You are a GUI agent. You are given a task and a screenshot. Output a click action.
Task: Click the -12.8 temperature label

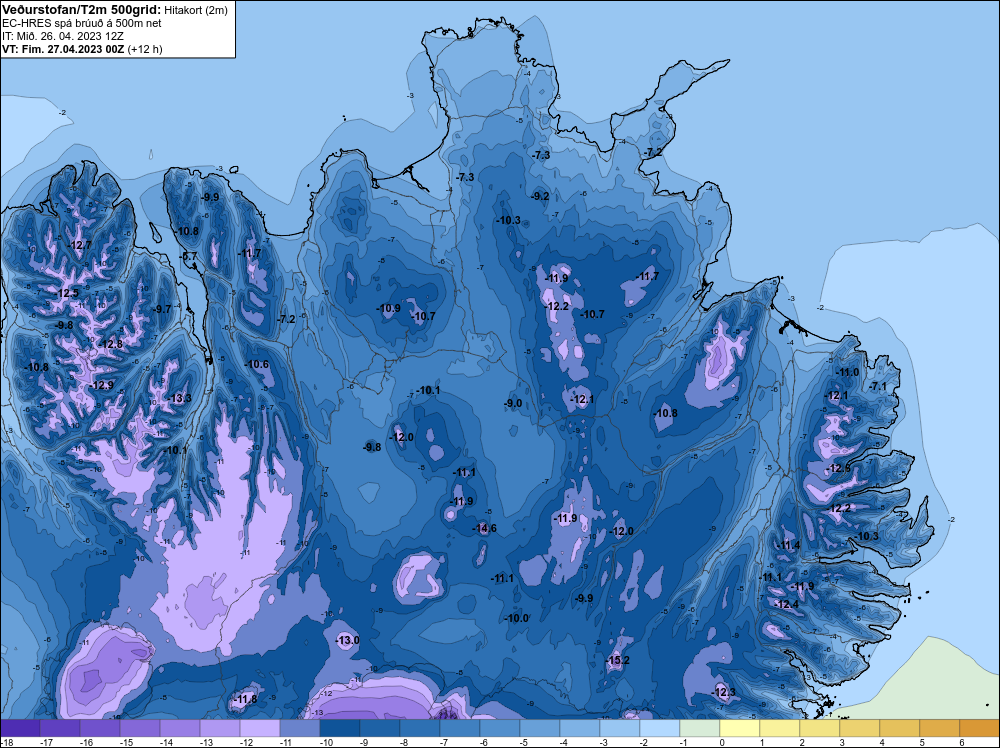(110, 344)
